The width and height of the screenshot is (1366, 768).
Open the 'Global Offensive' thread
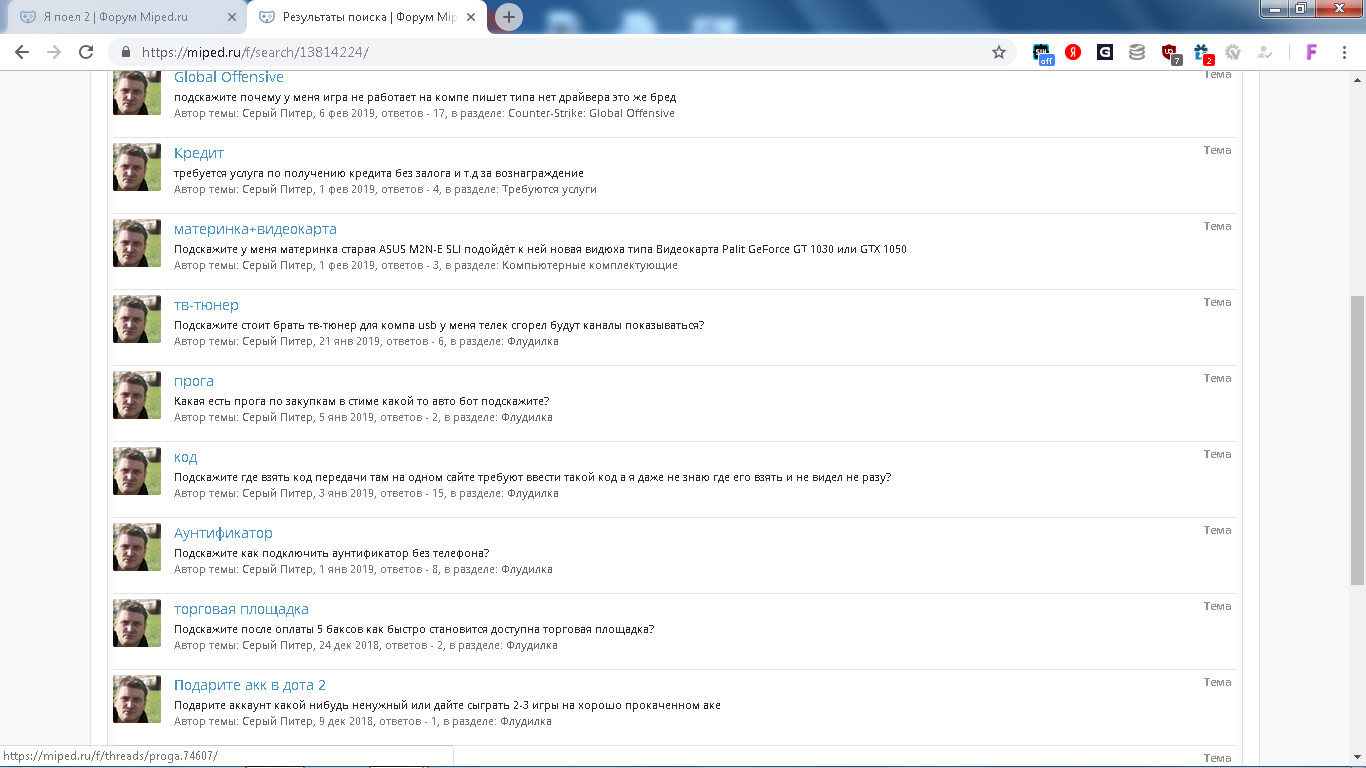(x=229, y=77)
